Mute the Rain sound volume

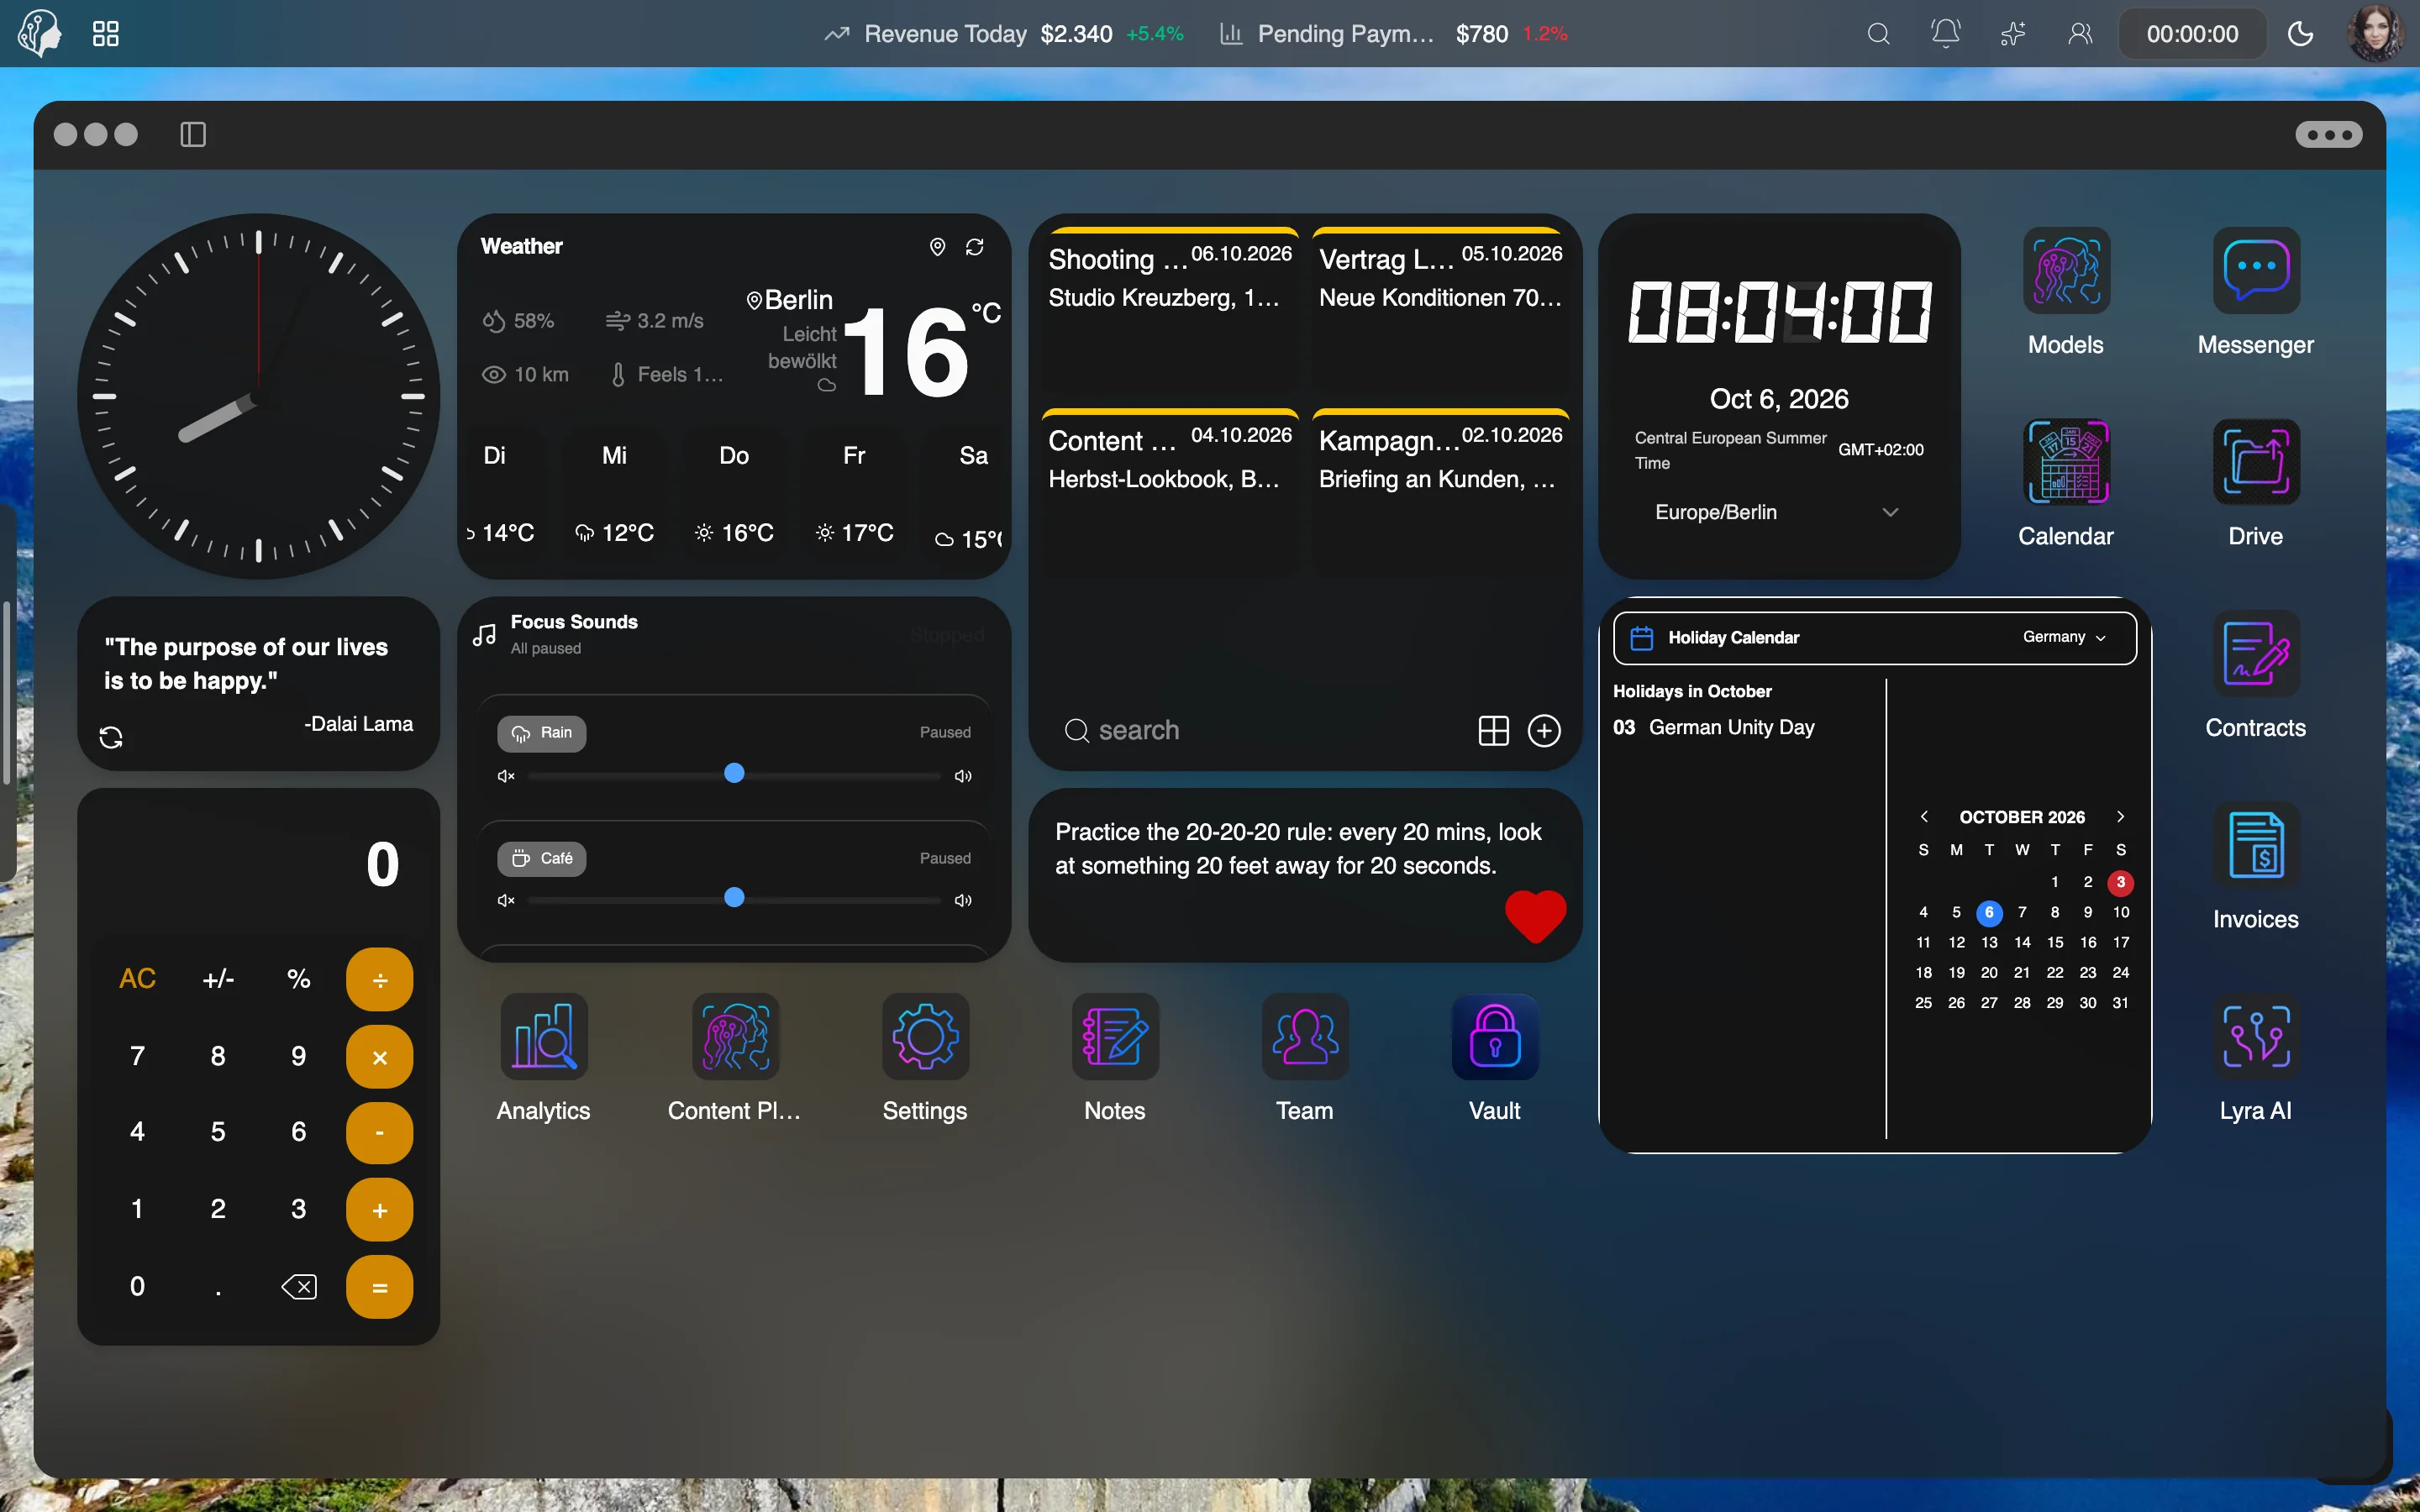click(x=506, y=776)
